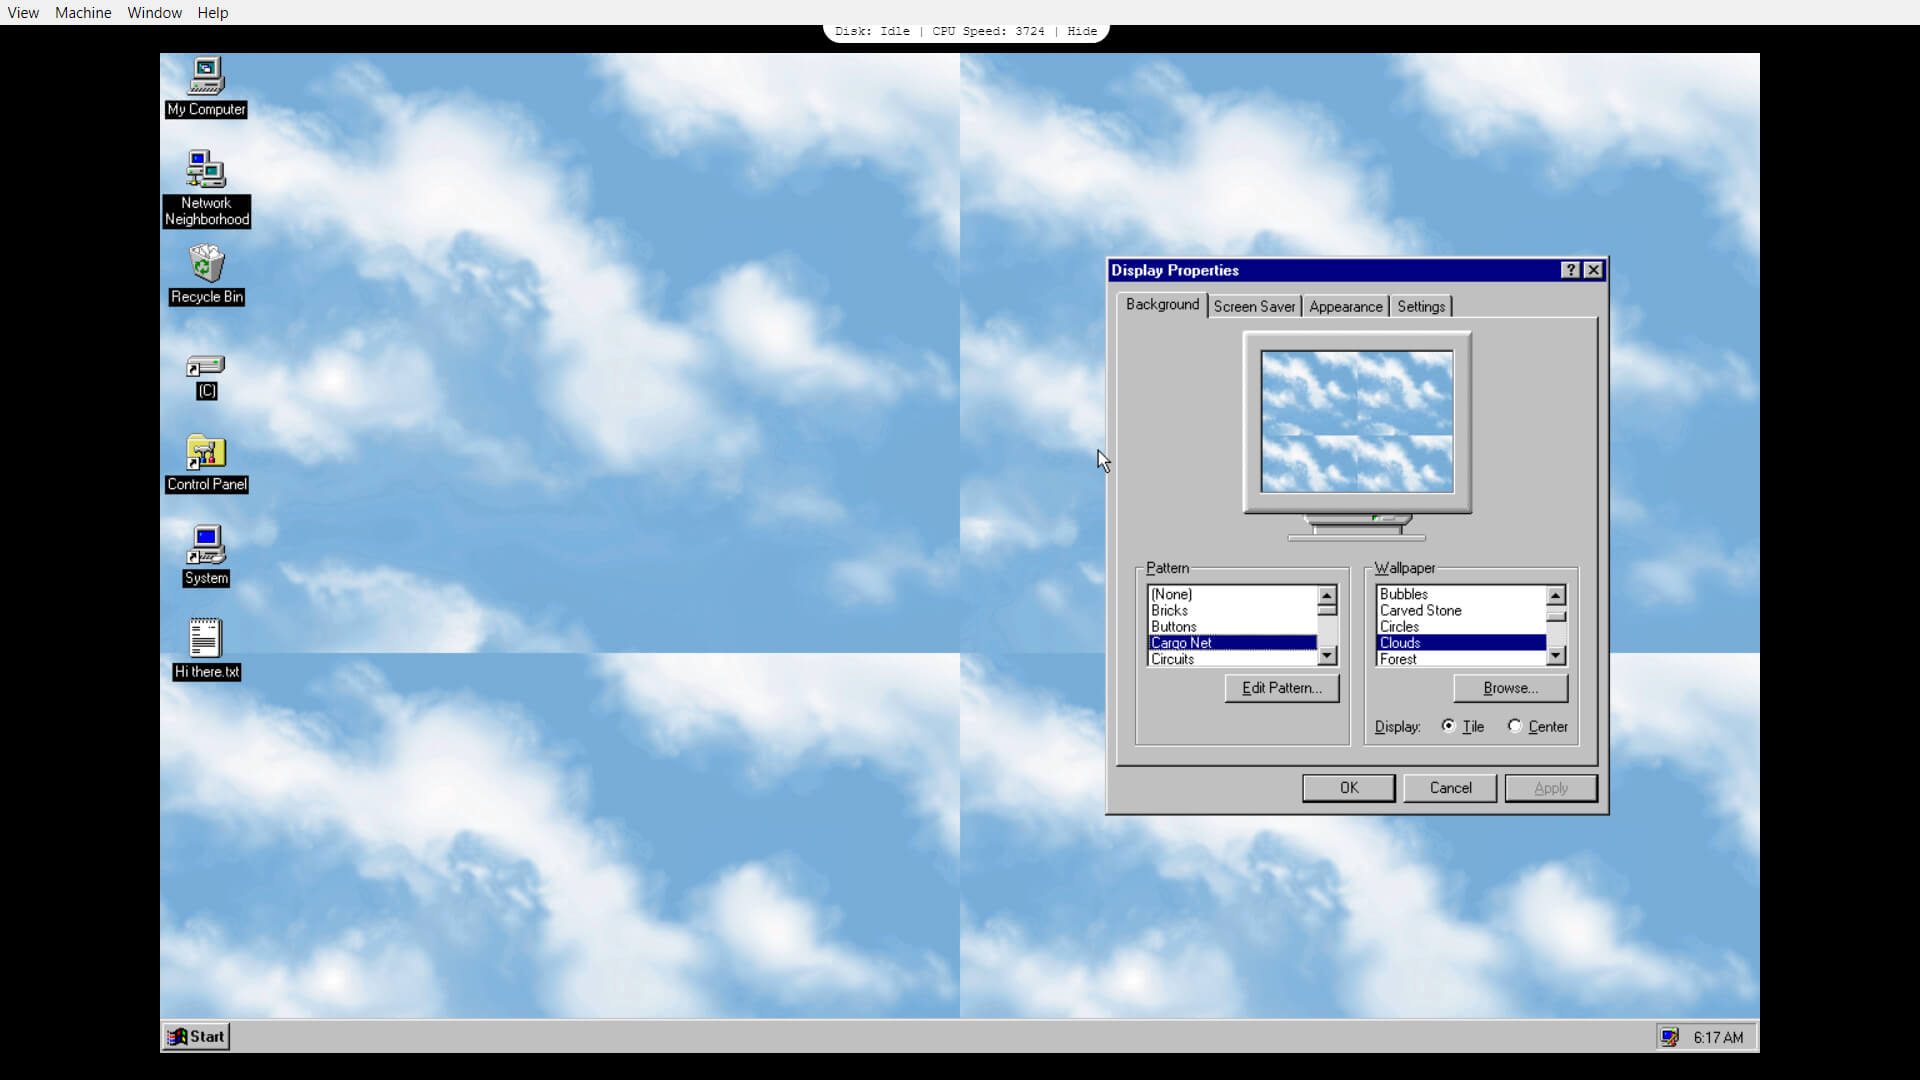Click the Edit Pattern... button
The height and width of the screenshot is (1080, 1920).
pyautogui.click(x=1281, y=688)
